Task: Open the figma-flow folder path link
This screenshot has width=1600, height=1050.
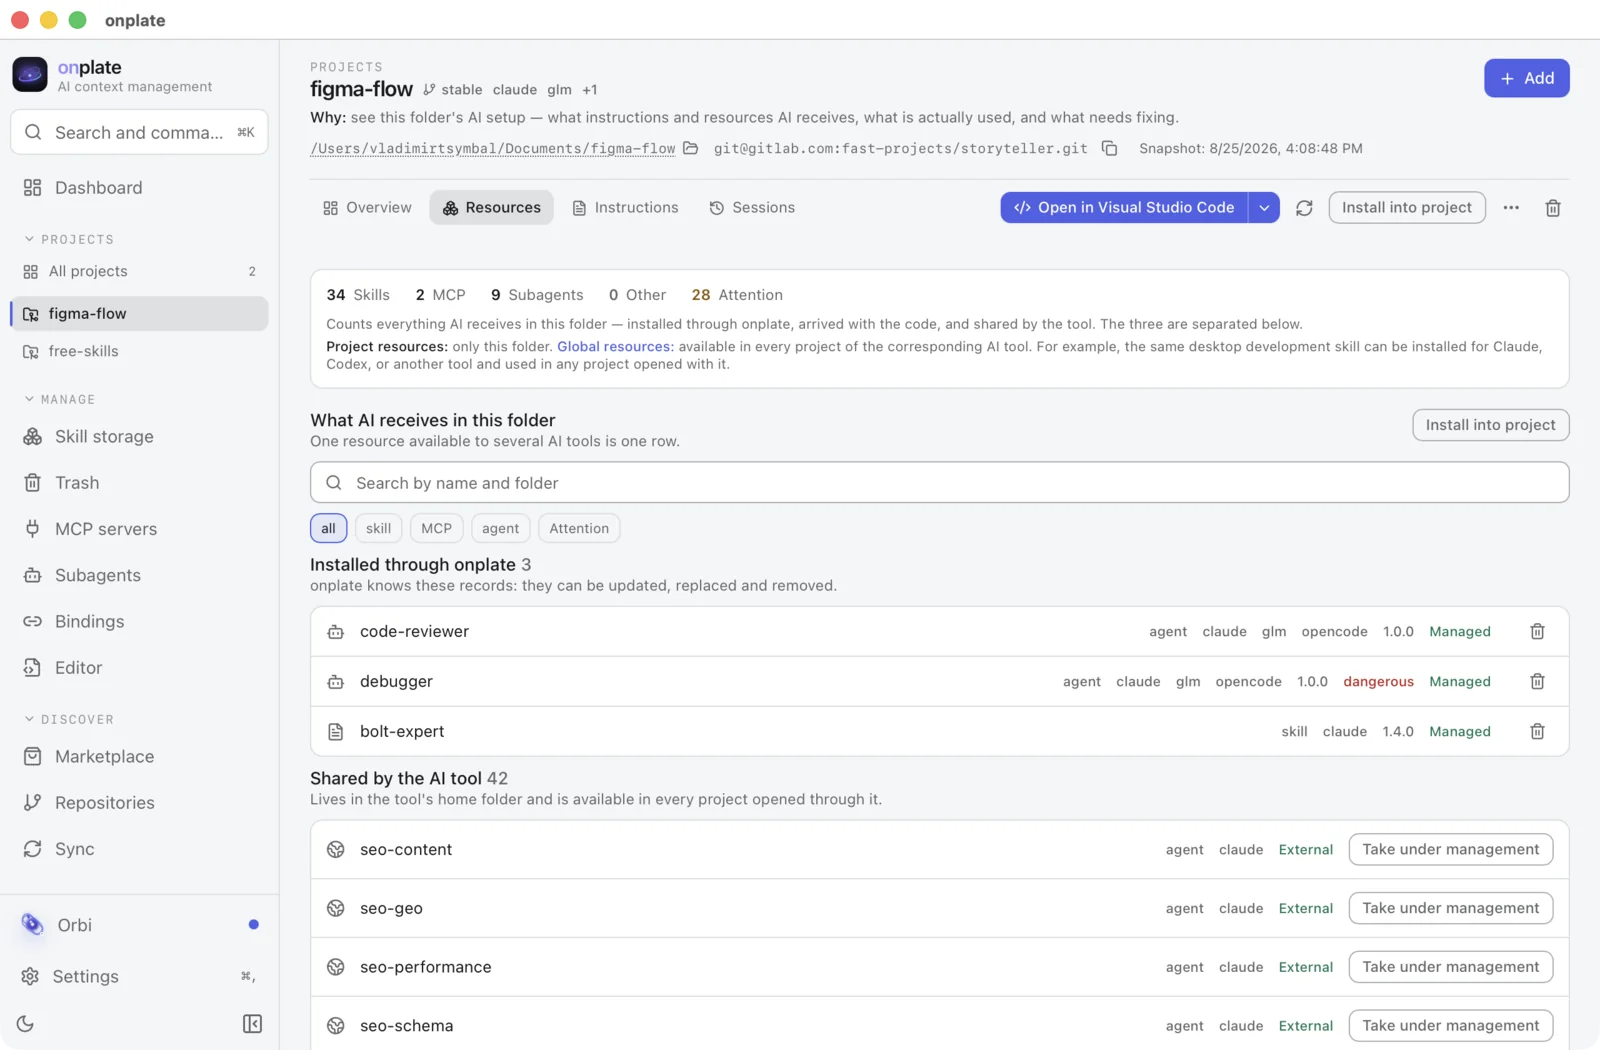Action: [x=493, y=149]
